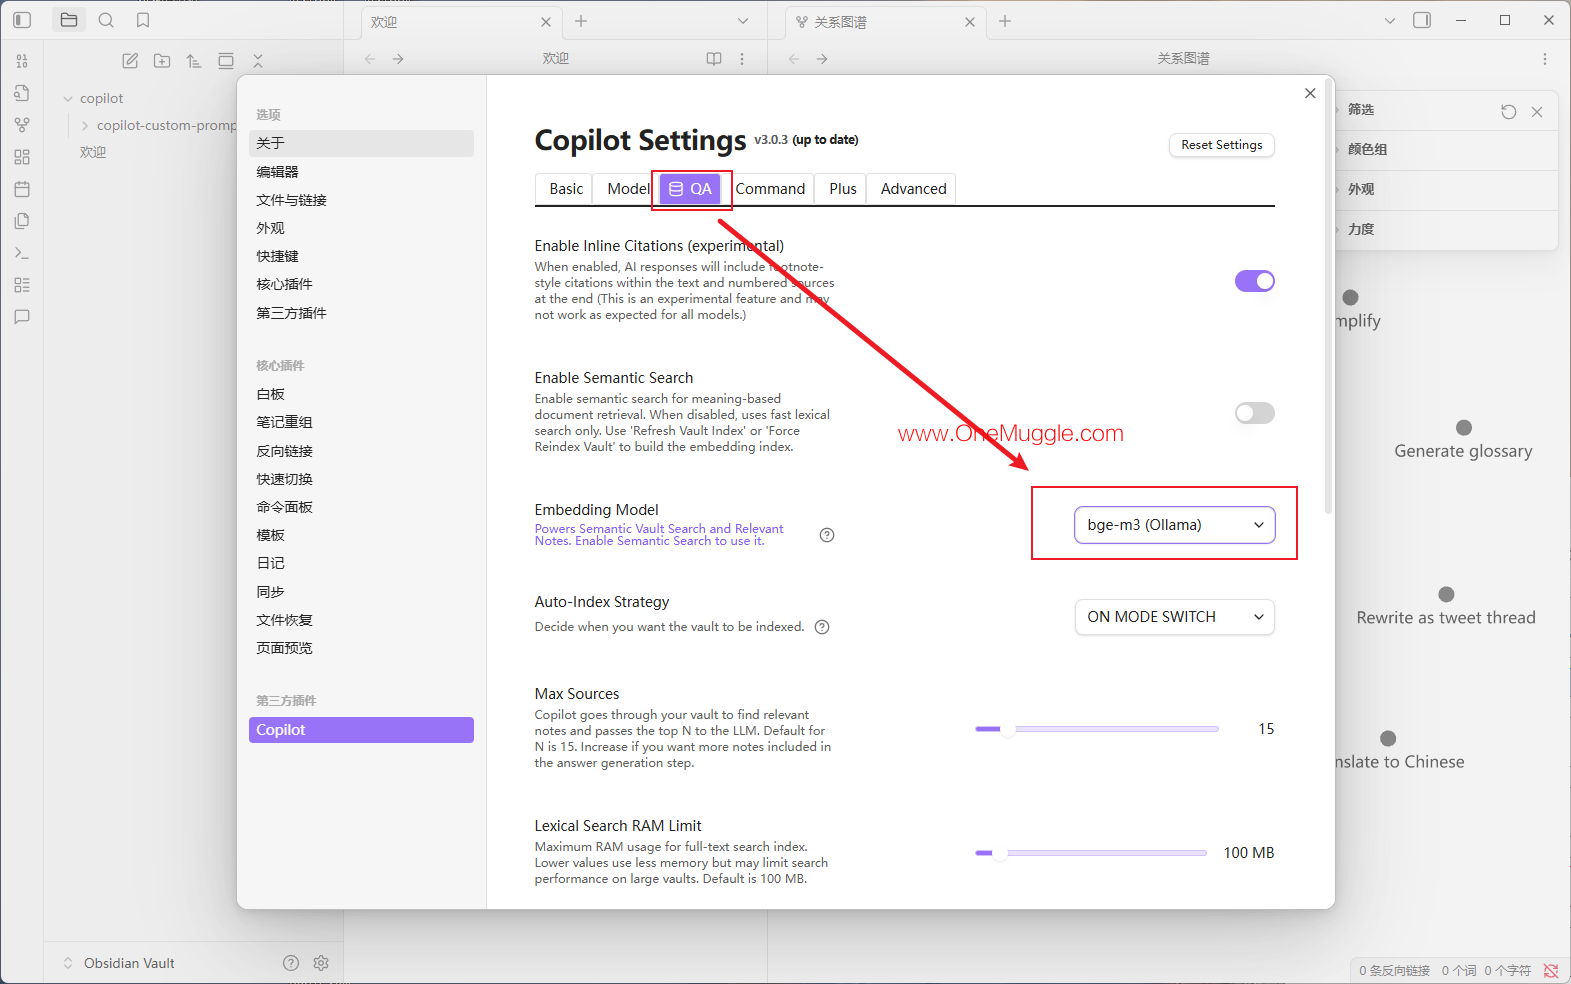Collapse all folders icon in file explorer

click(x=258, y=61)
